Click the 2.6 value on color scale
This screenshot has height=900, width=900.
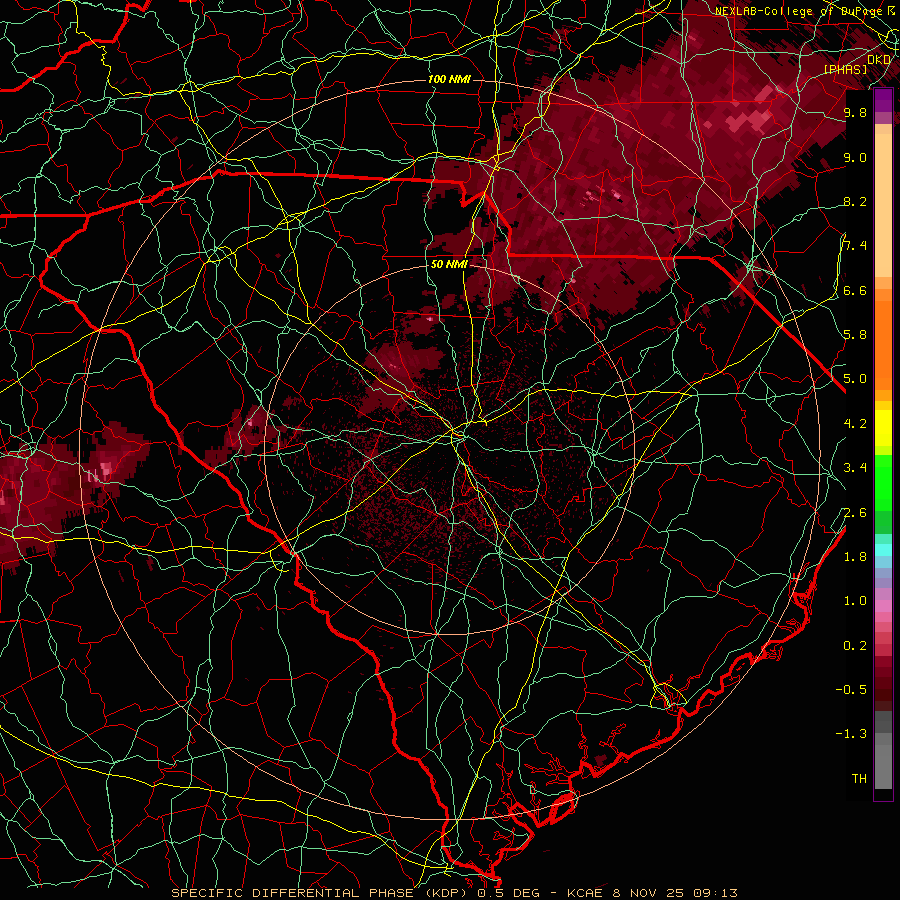coord(855,512)
